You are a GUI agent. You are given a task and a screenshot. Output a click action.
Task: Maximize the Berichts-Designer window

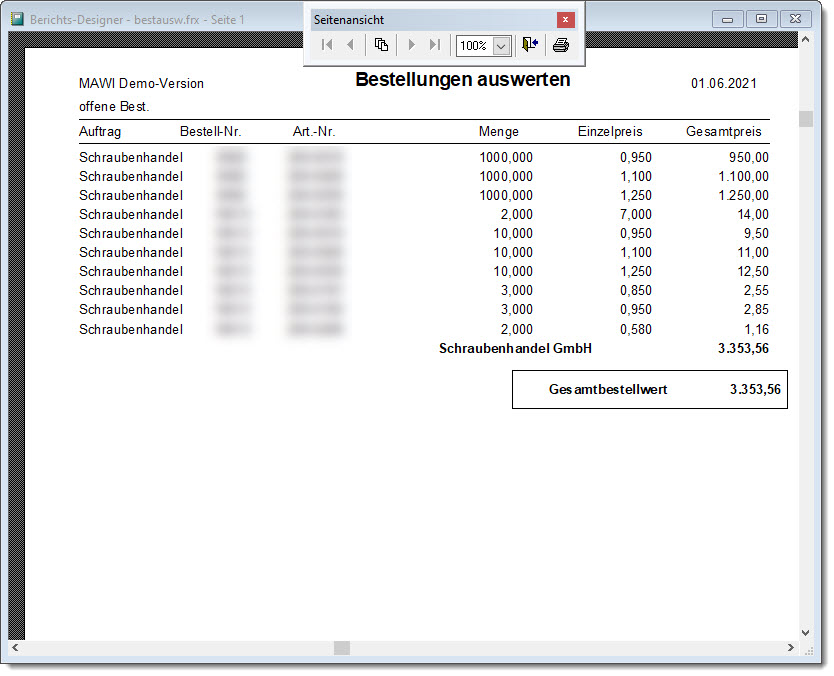[761, 19]
